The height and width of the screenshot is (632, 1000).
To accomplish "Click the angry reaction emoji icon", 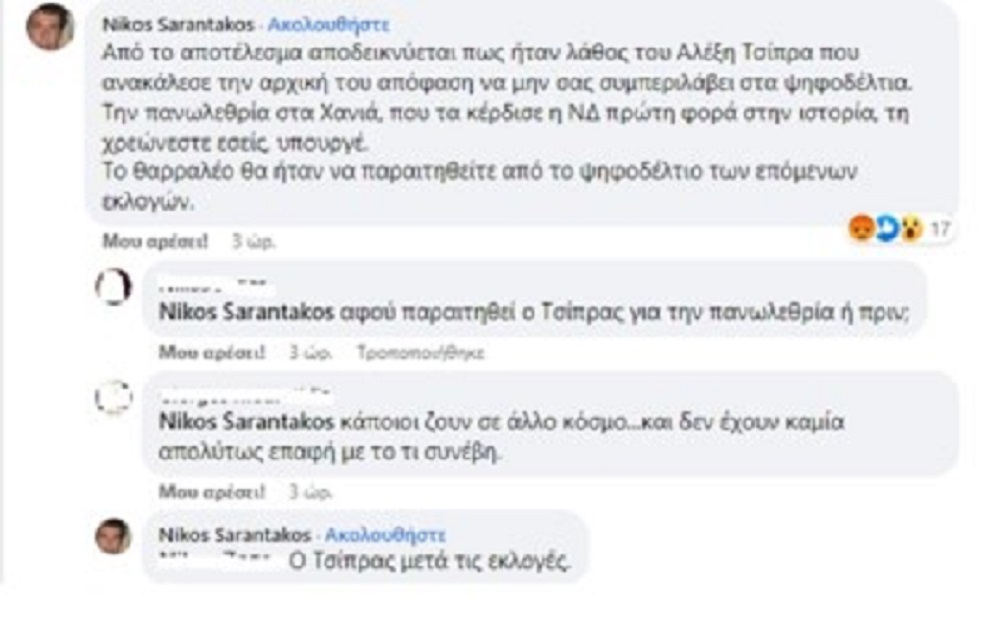I will click(859, 230).
